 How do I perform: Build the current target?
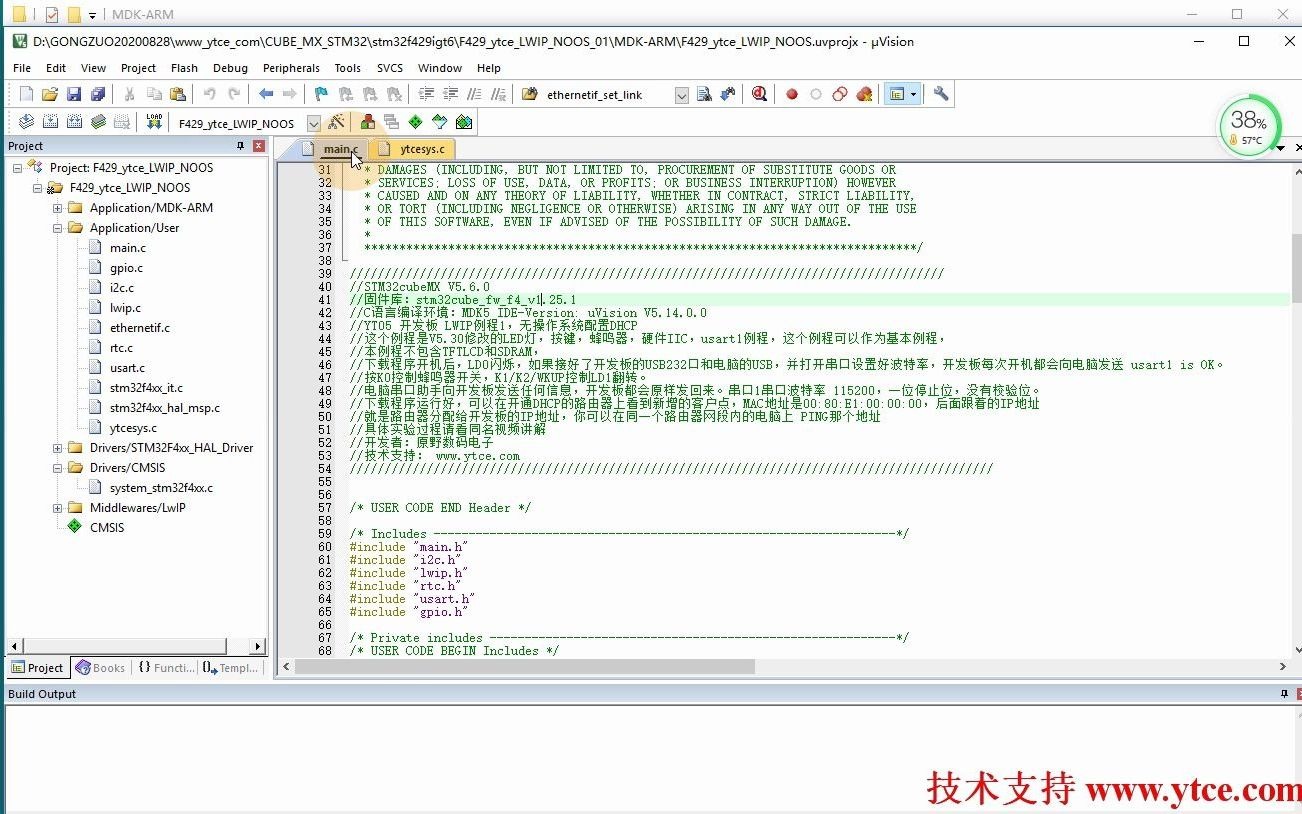[x=50, y=121]
